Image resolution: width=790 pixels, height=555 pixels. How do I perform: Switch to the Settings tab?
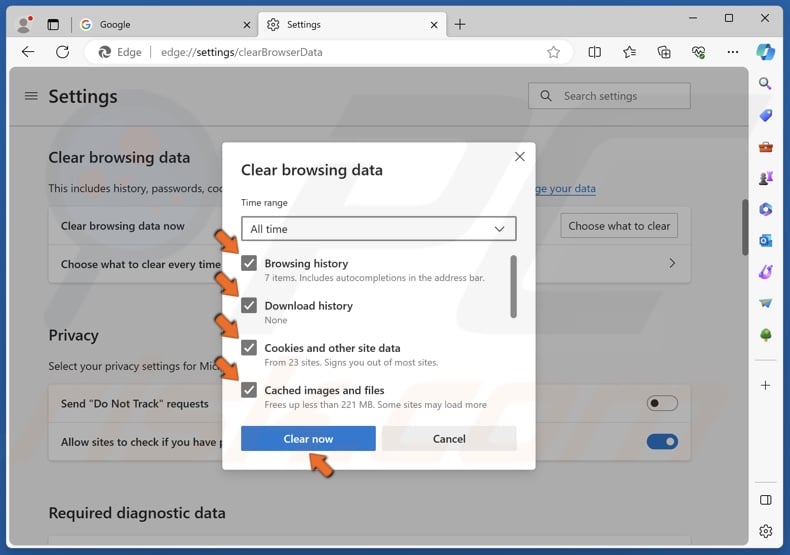click(x=351, y=24)
